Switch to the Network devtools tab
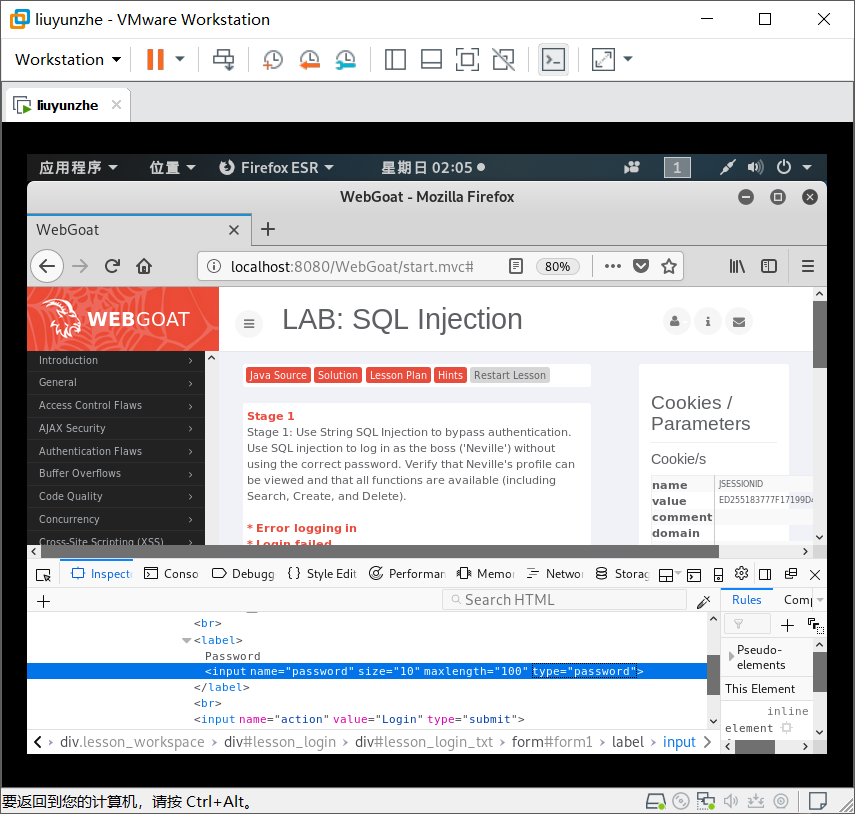This screenshot has width=855, height=814. coord(555,574)
